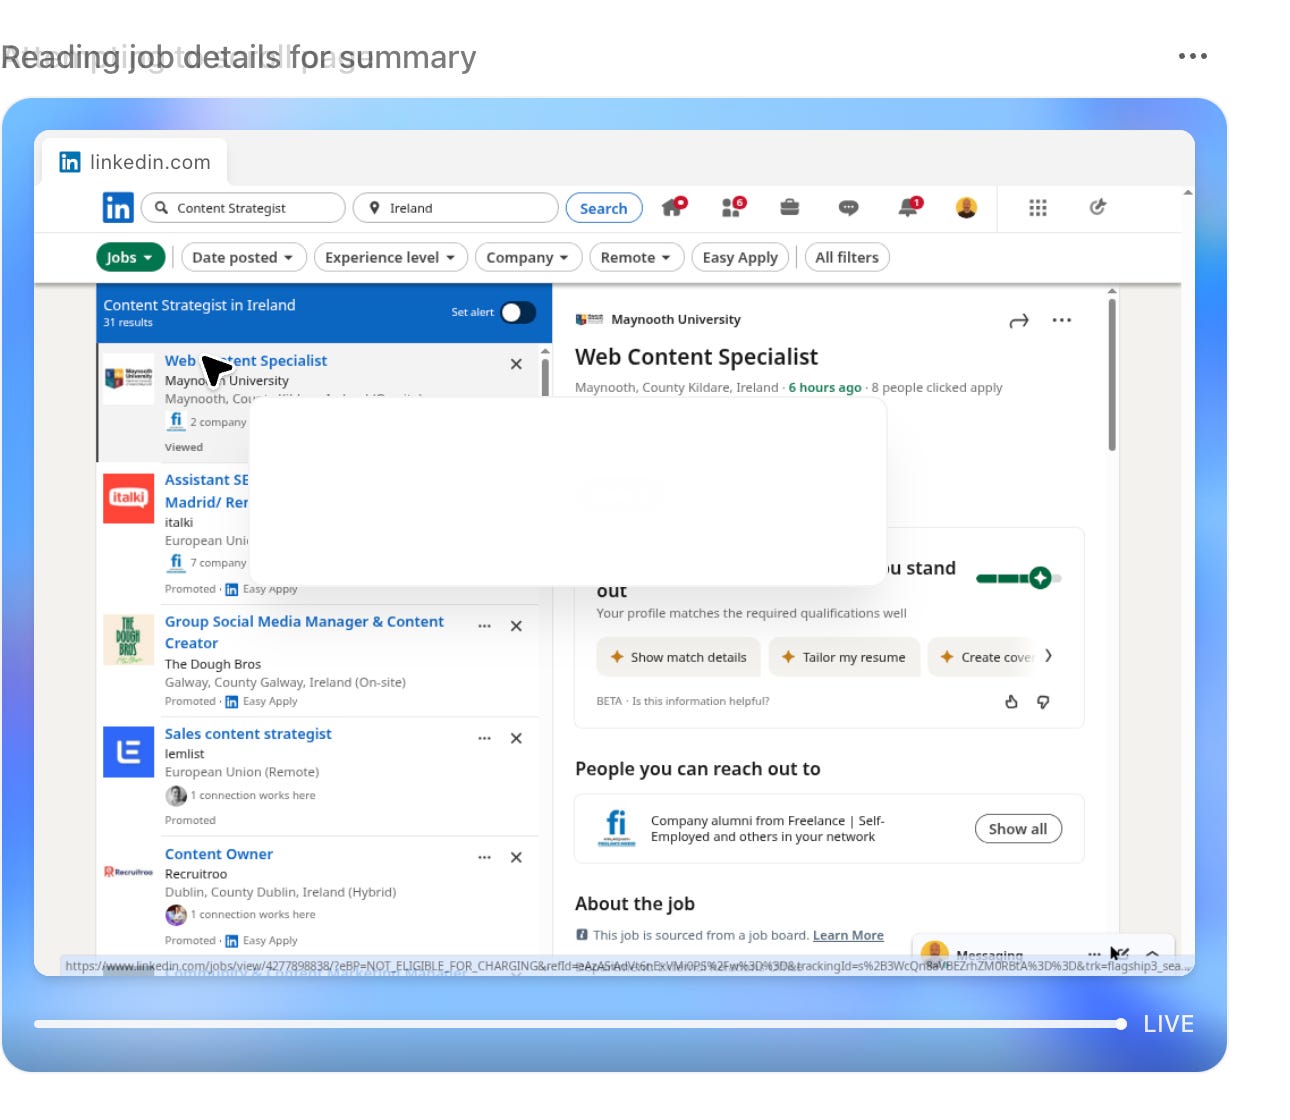Open more options for Web Content Specialist details
This screenshot has height=1120, width=1290.
(1062, 320)
